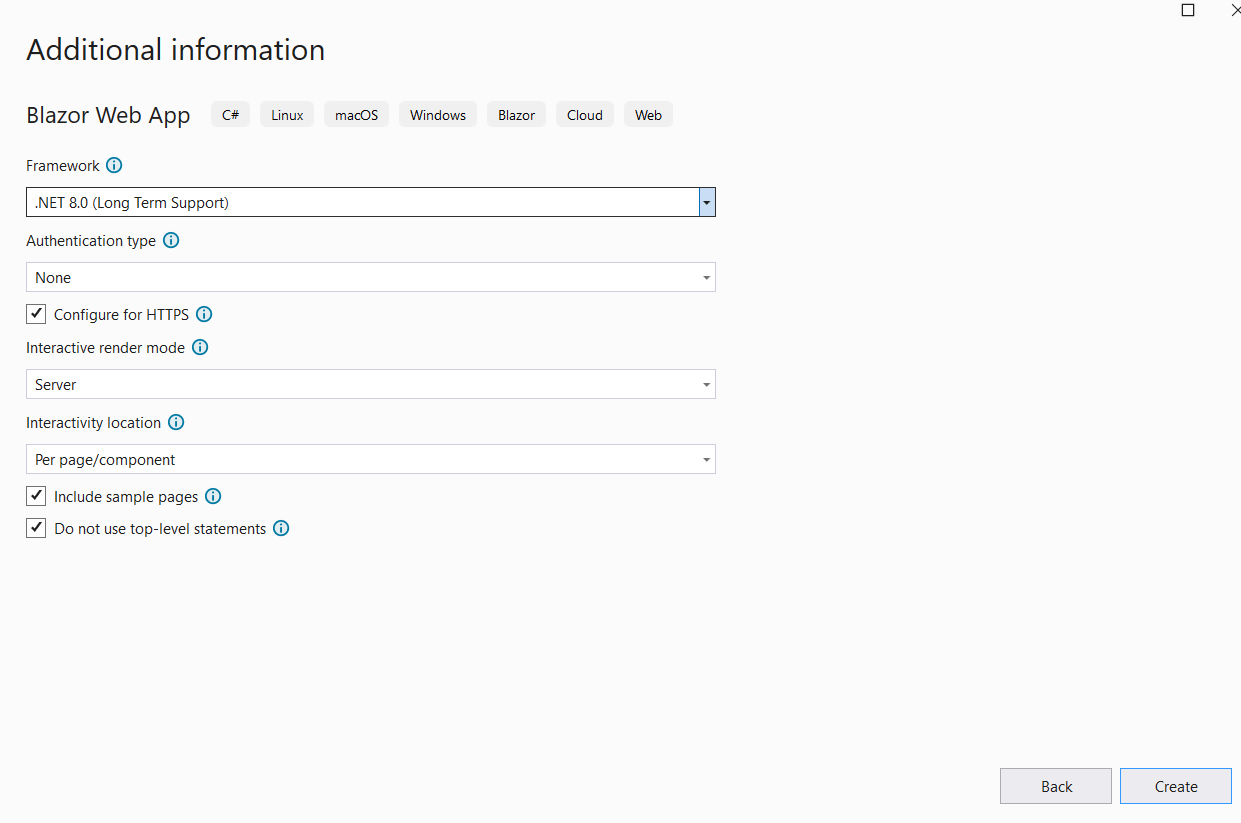This screenshot has width=1241, height=823.
Task: Click the Linux tag
Action: point(287,115)
